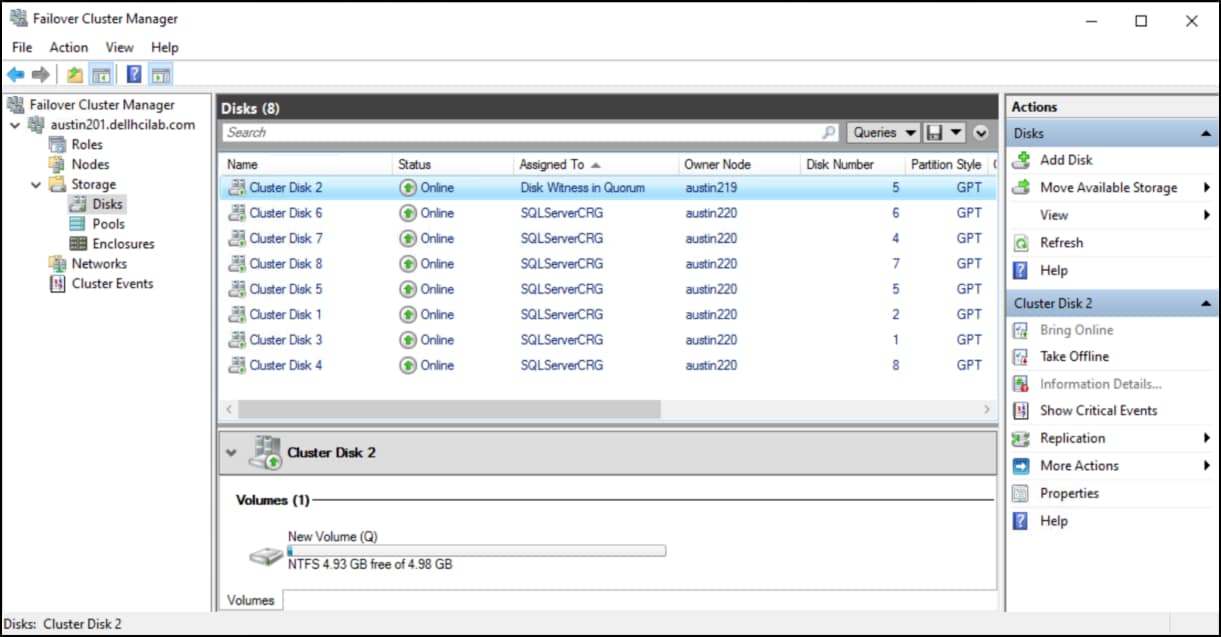Expand the View submenu in Actions
Screen dimensions: 1221x637
coord(1206,215)
